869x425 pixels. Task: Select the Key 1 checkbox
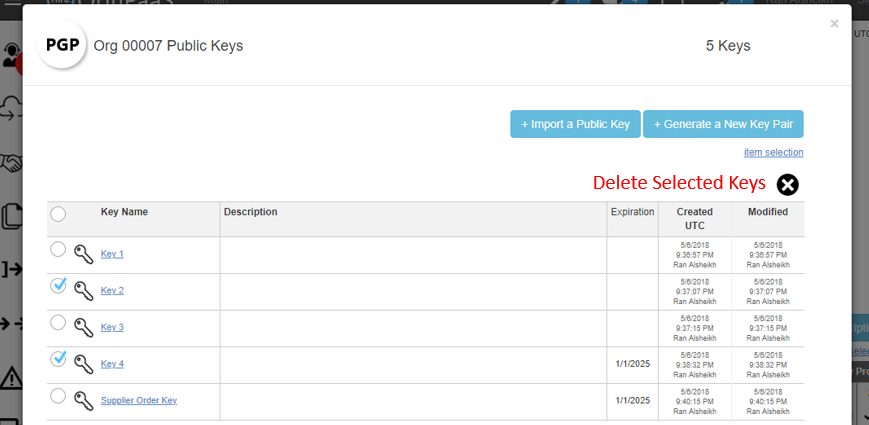(x=58, y=249)
